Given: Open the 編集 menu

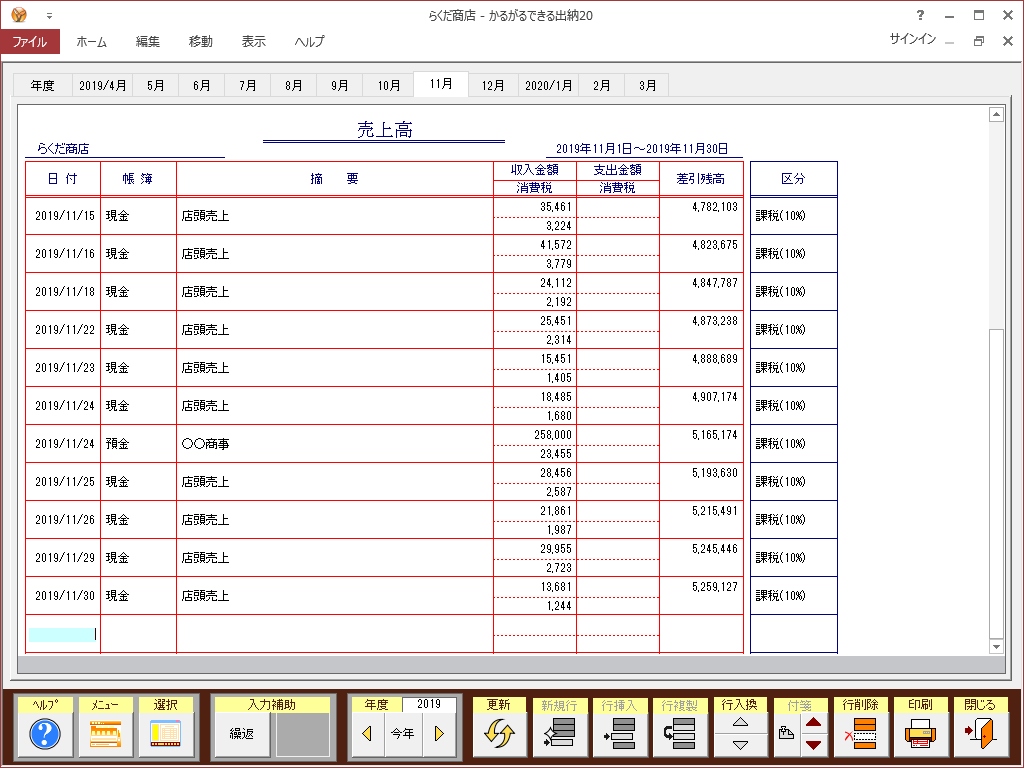Looking at the screenshot, I should (148, 41).
